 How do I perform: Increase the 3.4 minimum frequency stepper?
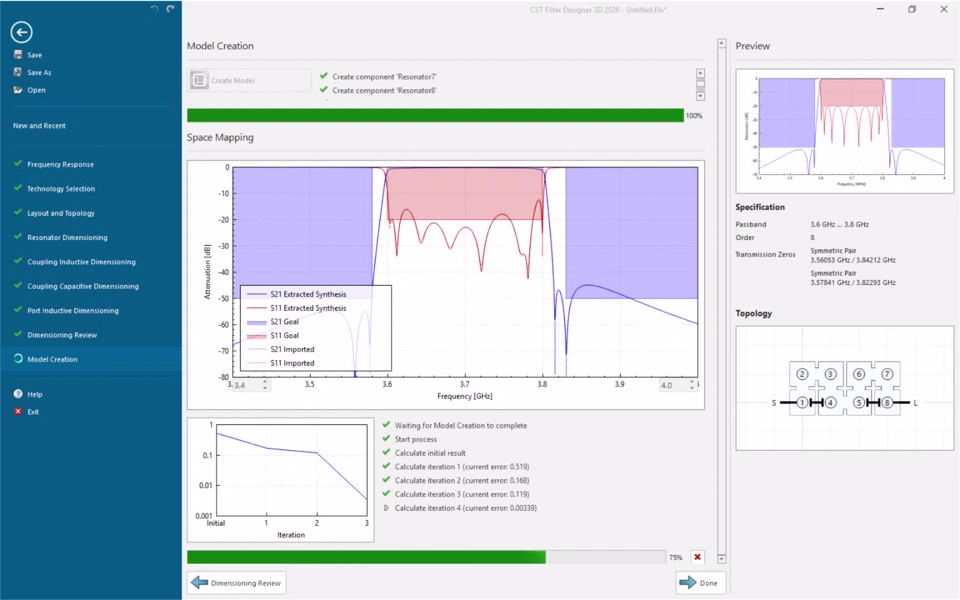264,382
